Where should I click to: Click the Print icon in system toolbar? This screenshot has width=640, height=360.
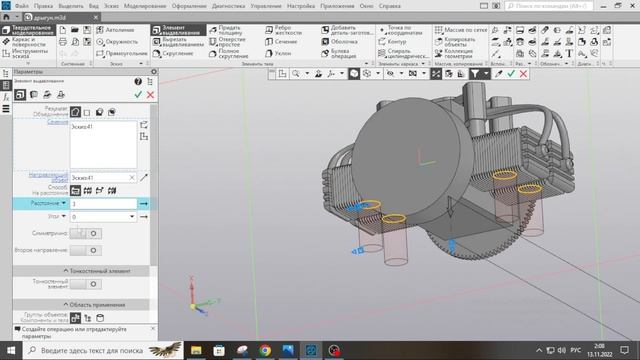point(63,42)
